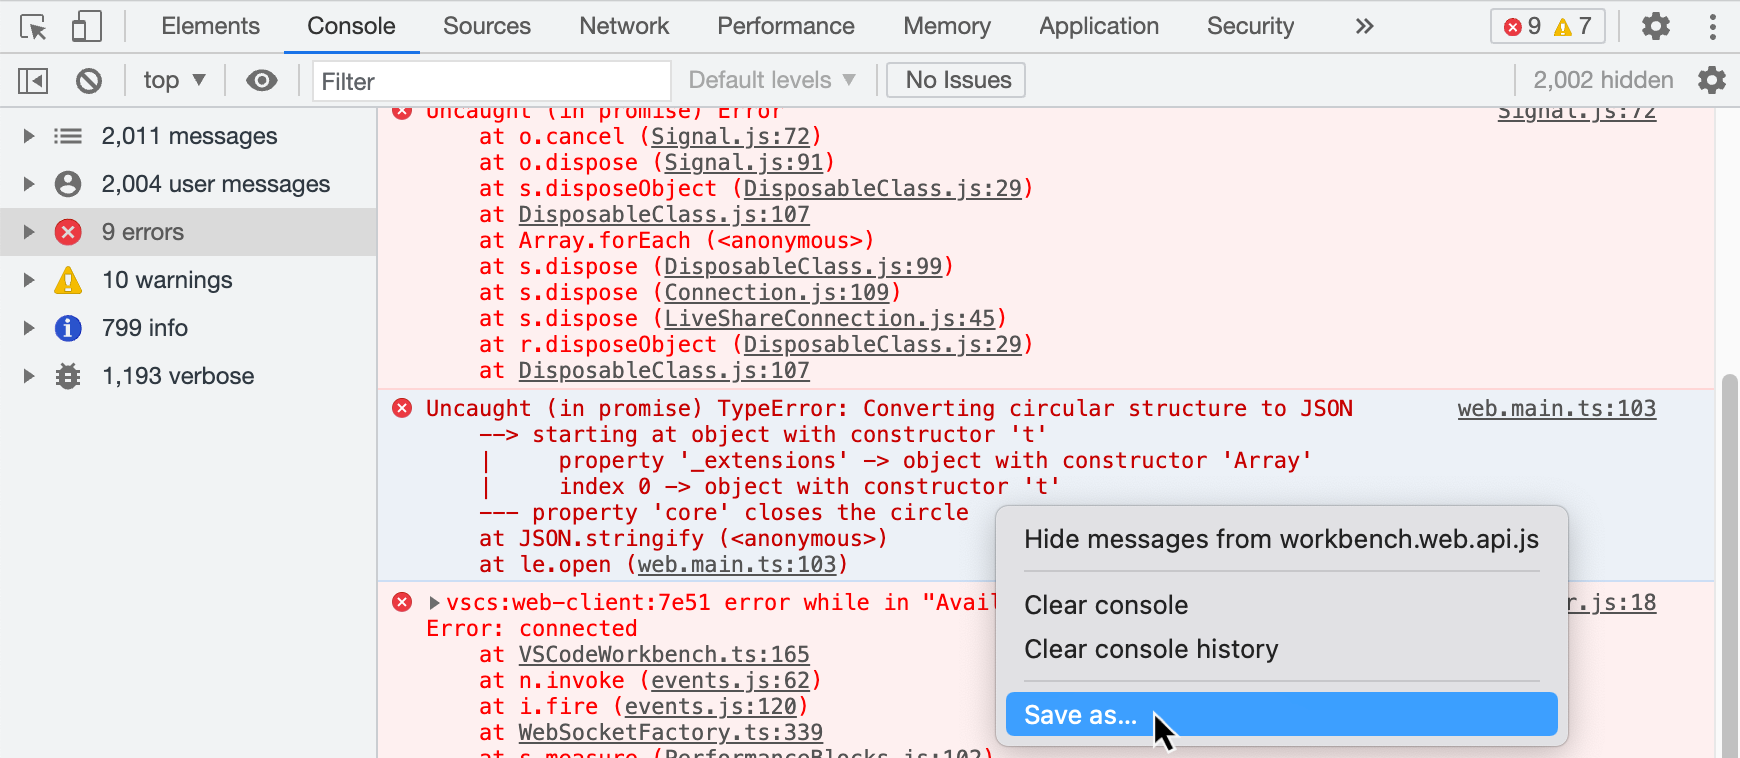Open console settings gear beside hidden count
The width and height of the screenshot is (1740, 758).
(x=1711, y=80)
